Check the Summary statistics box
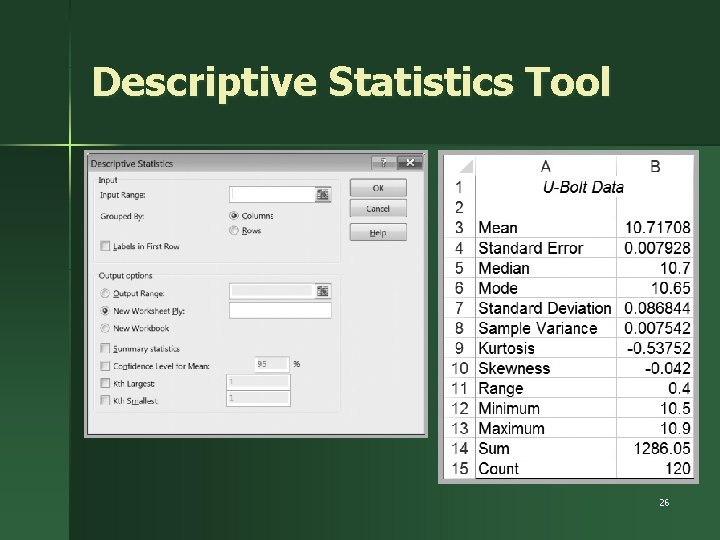The width and height of the screenshot is (720, 540). [105, 349]
